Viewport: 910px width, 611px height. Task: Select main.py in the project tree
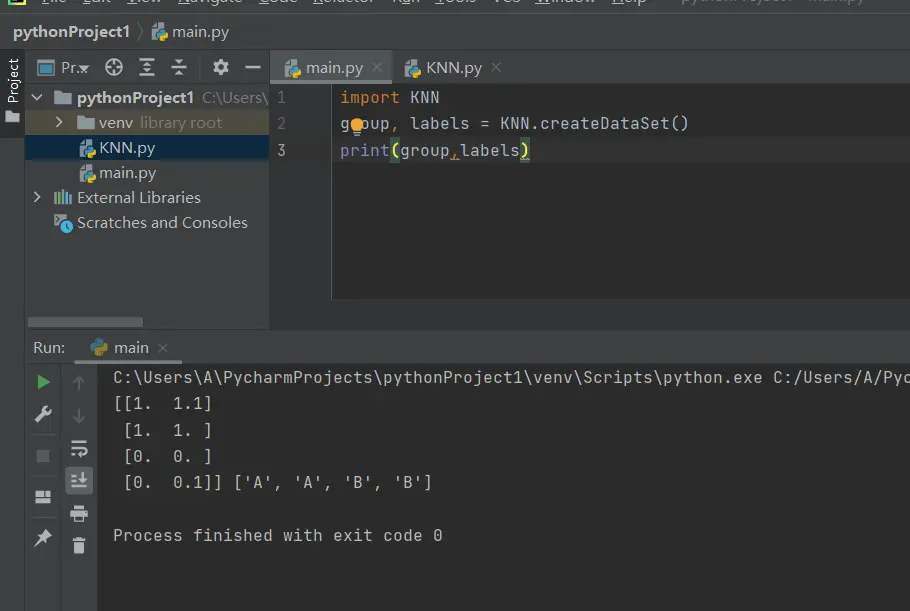click(x=147, y=173)
